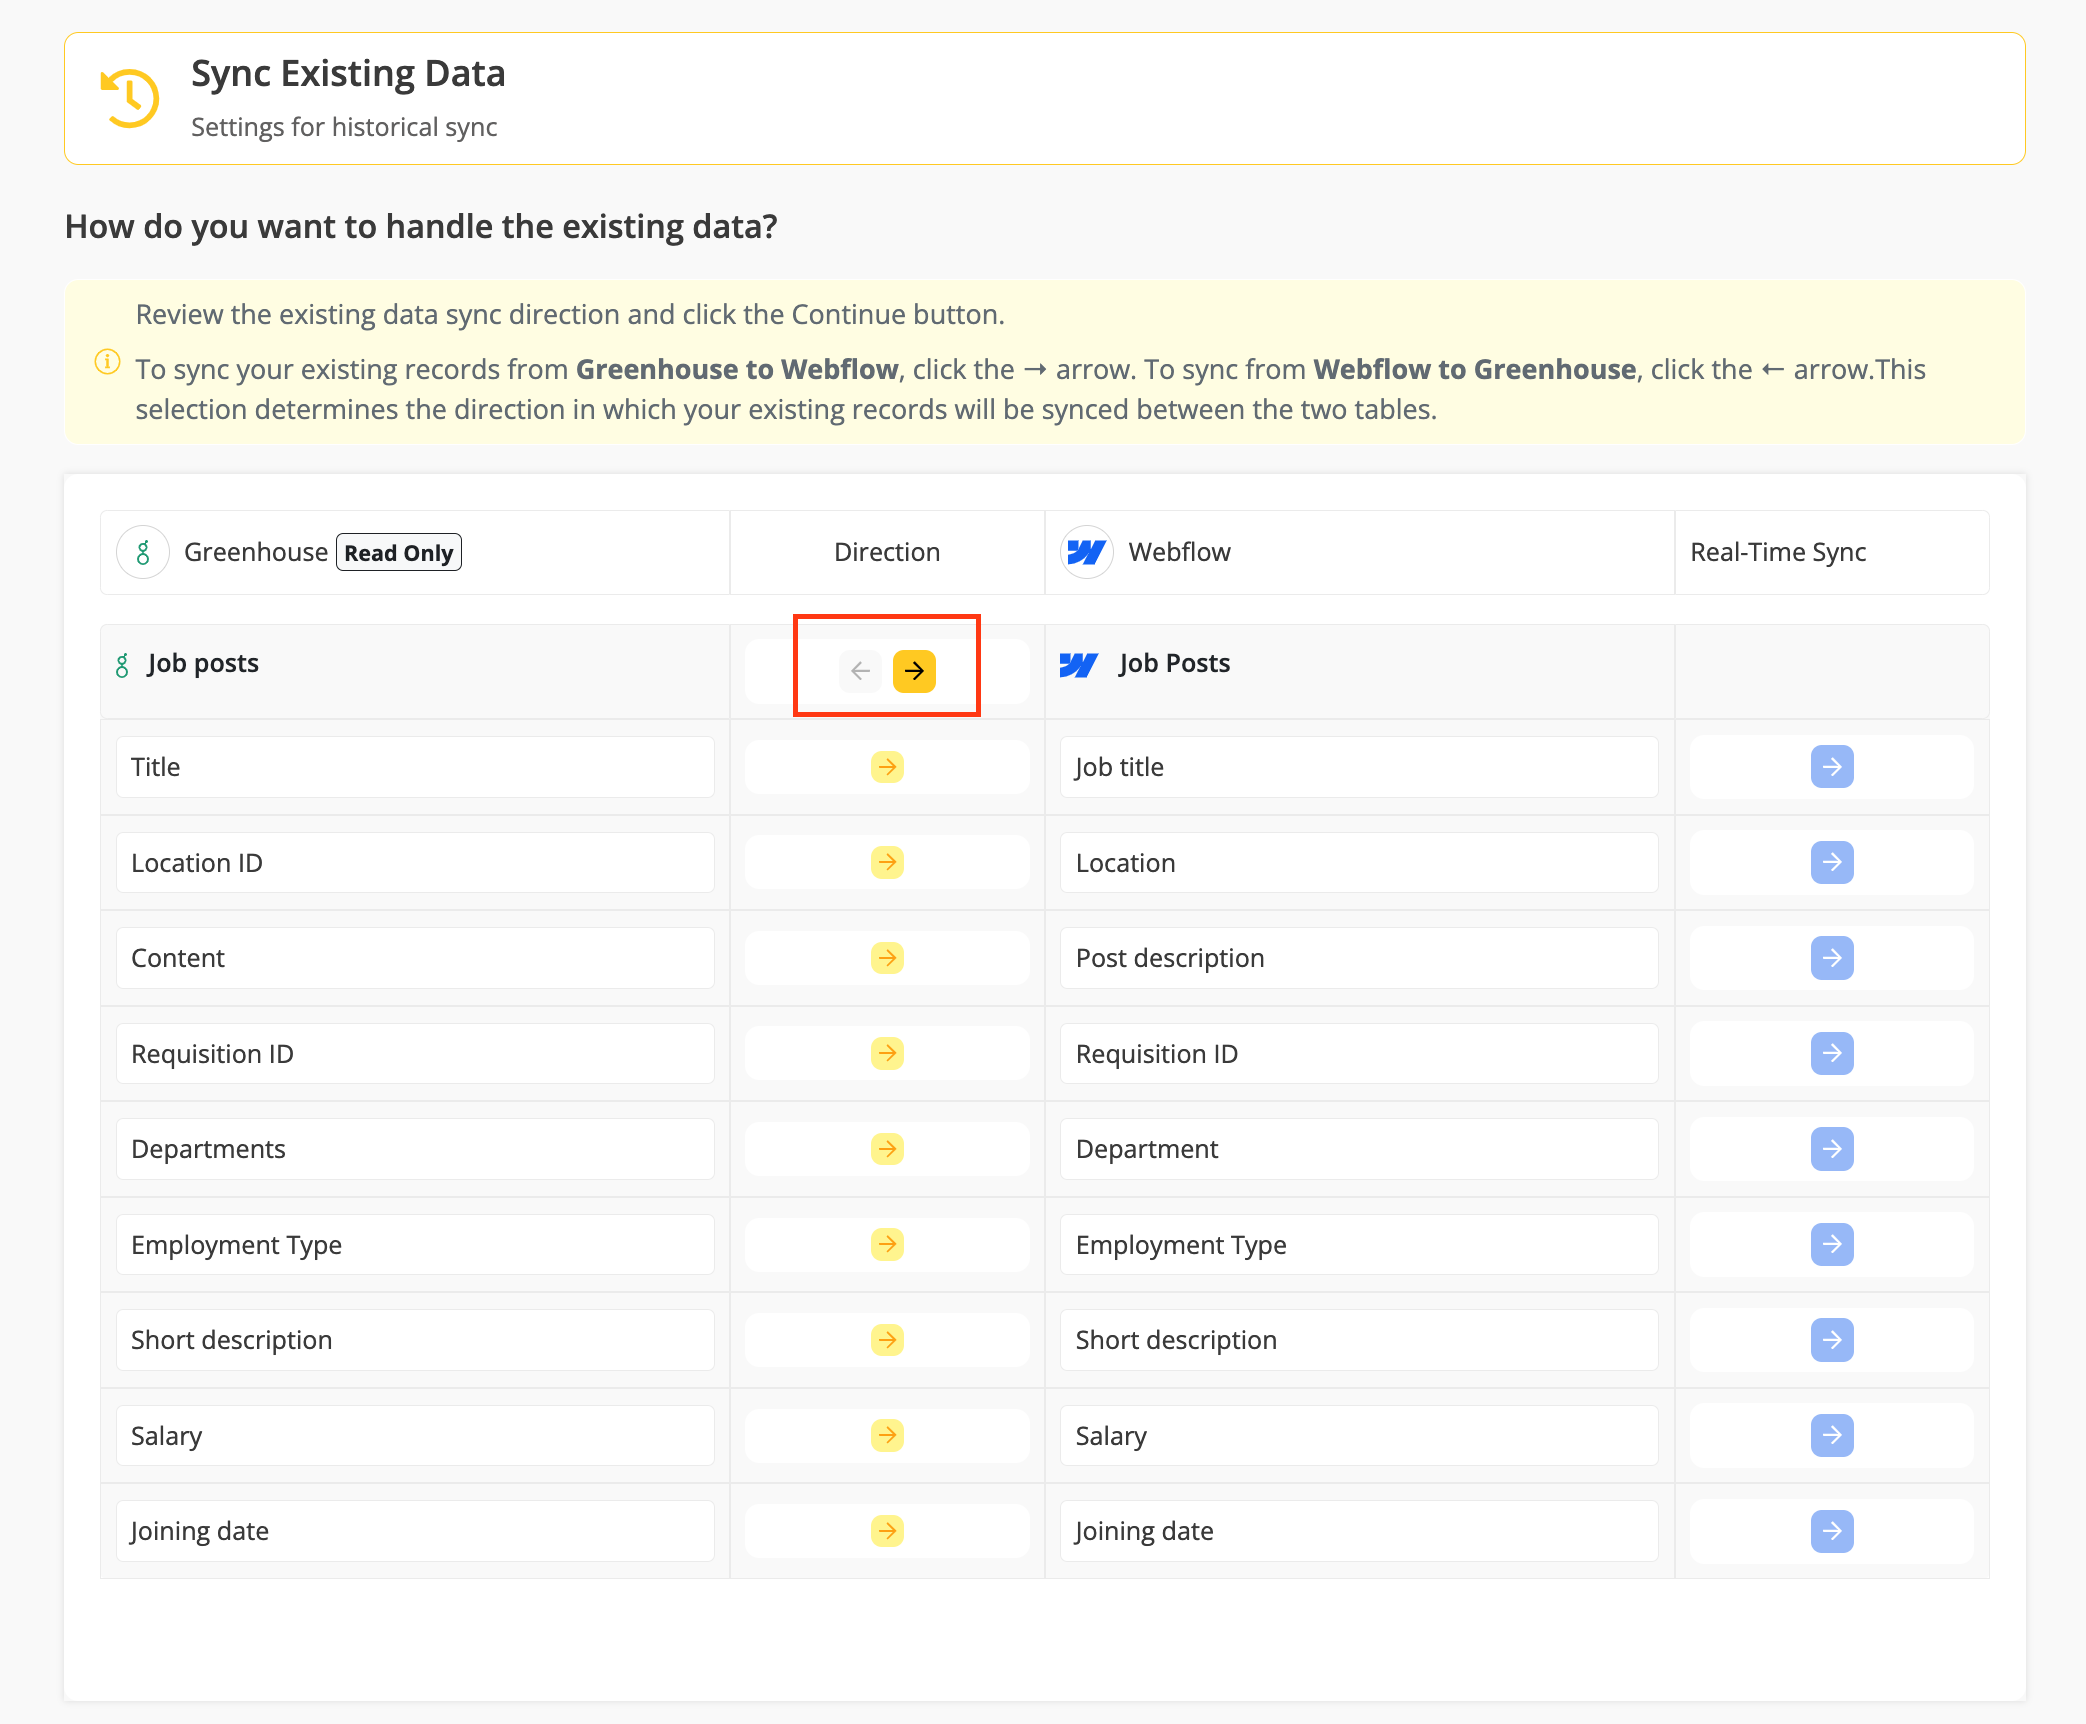Click the yellow direction arrow in Title row
This screenshot has width=2086, height=1724.
pyautogui.click(x=887, y=767)
